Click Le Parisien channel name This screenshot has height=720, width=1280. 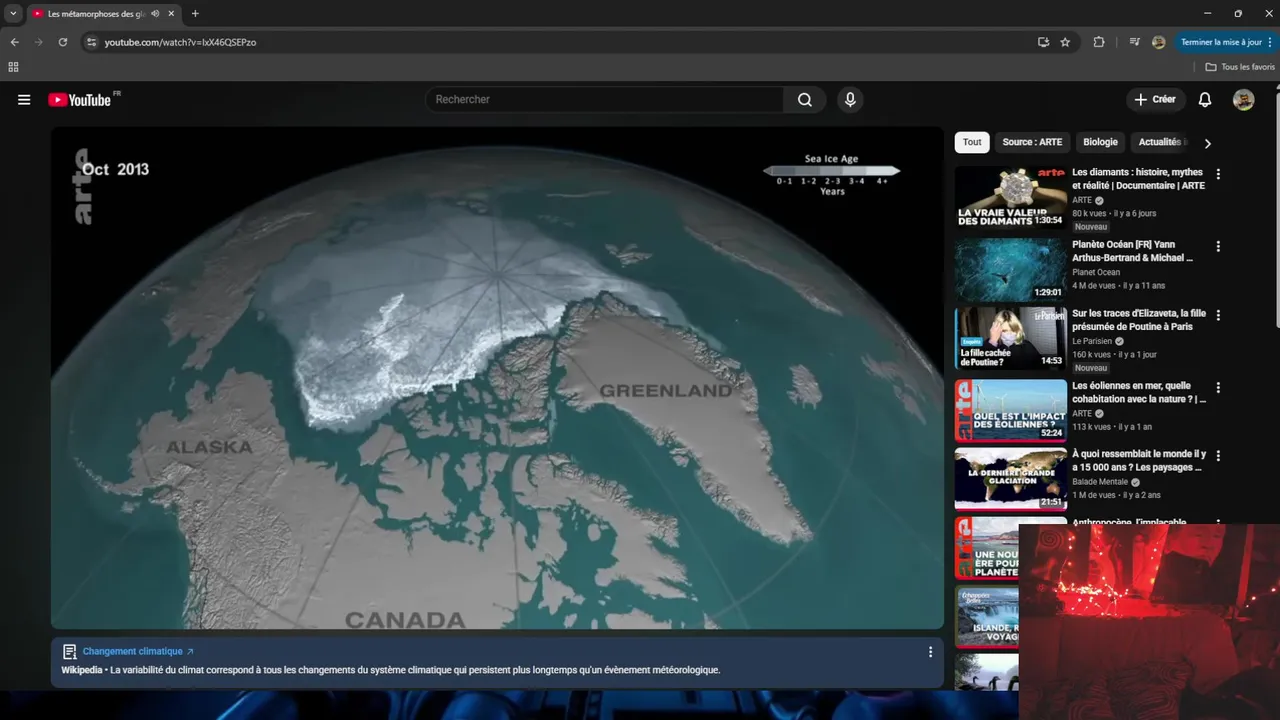coord(1092,341)
